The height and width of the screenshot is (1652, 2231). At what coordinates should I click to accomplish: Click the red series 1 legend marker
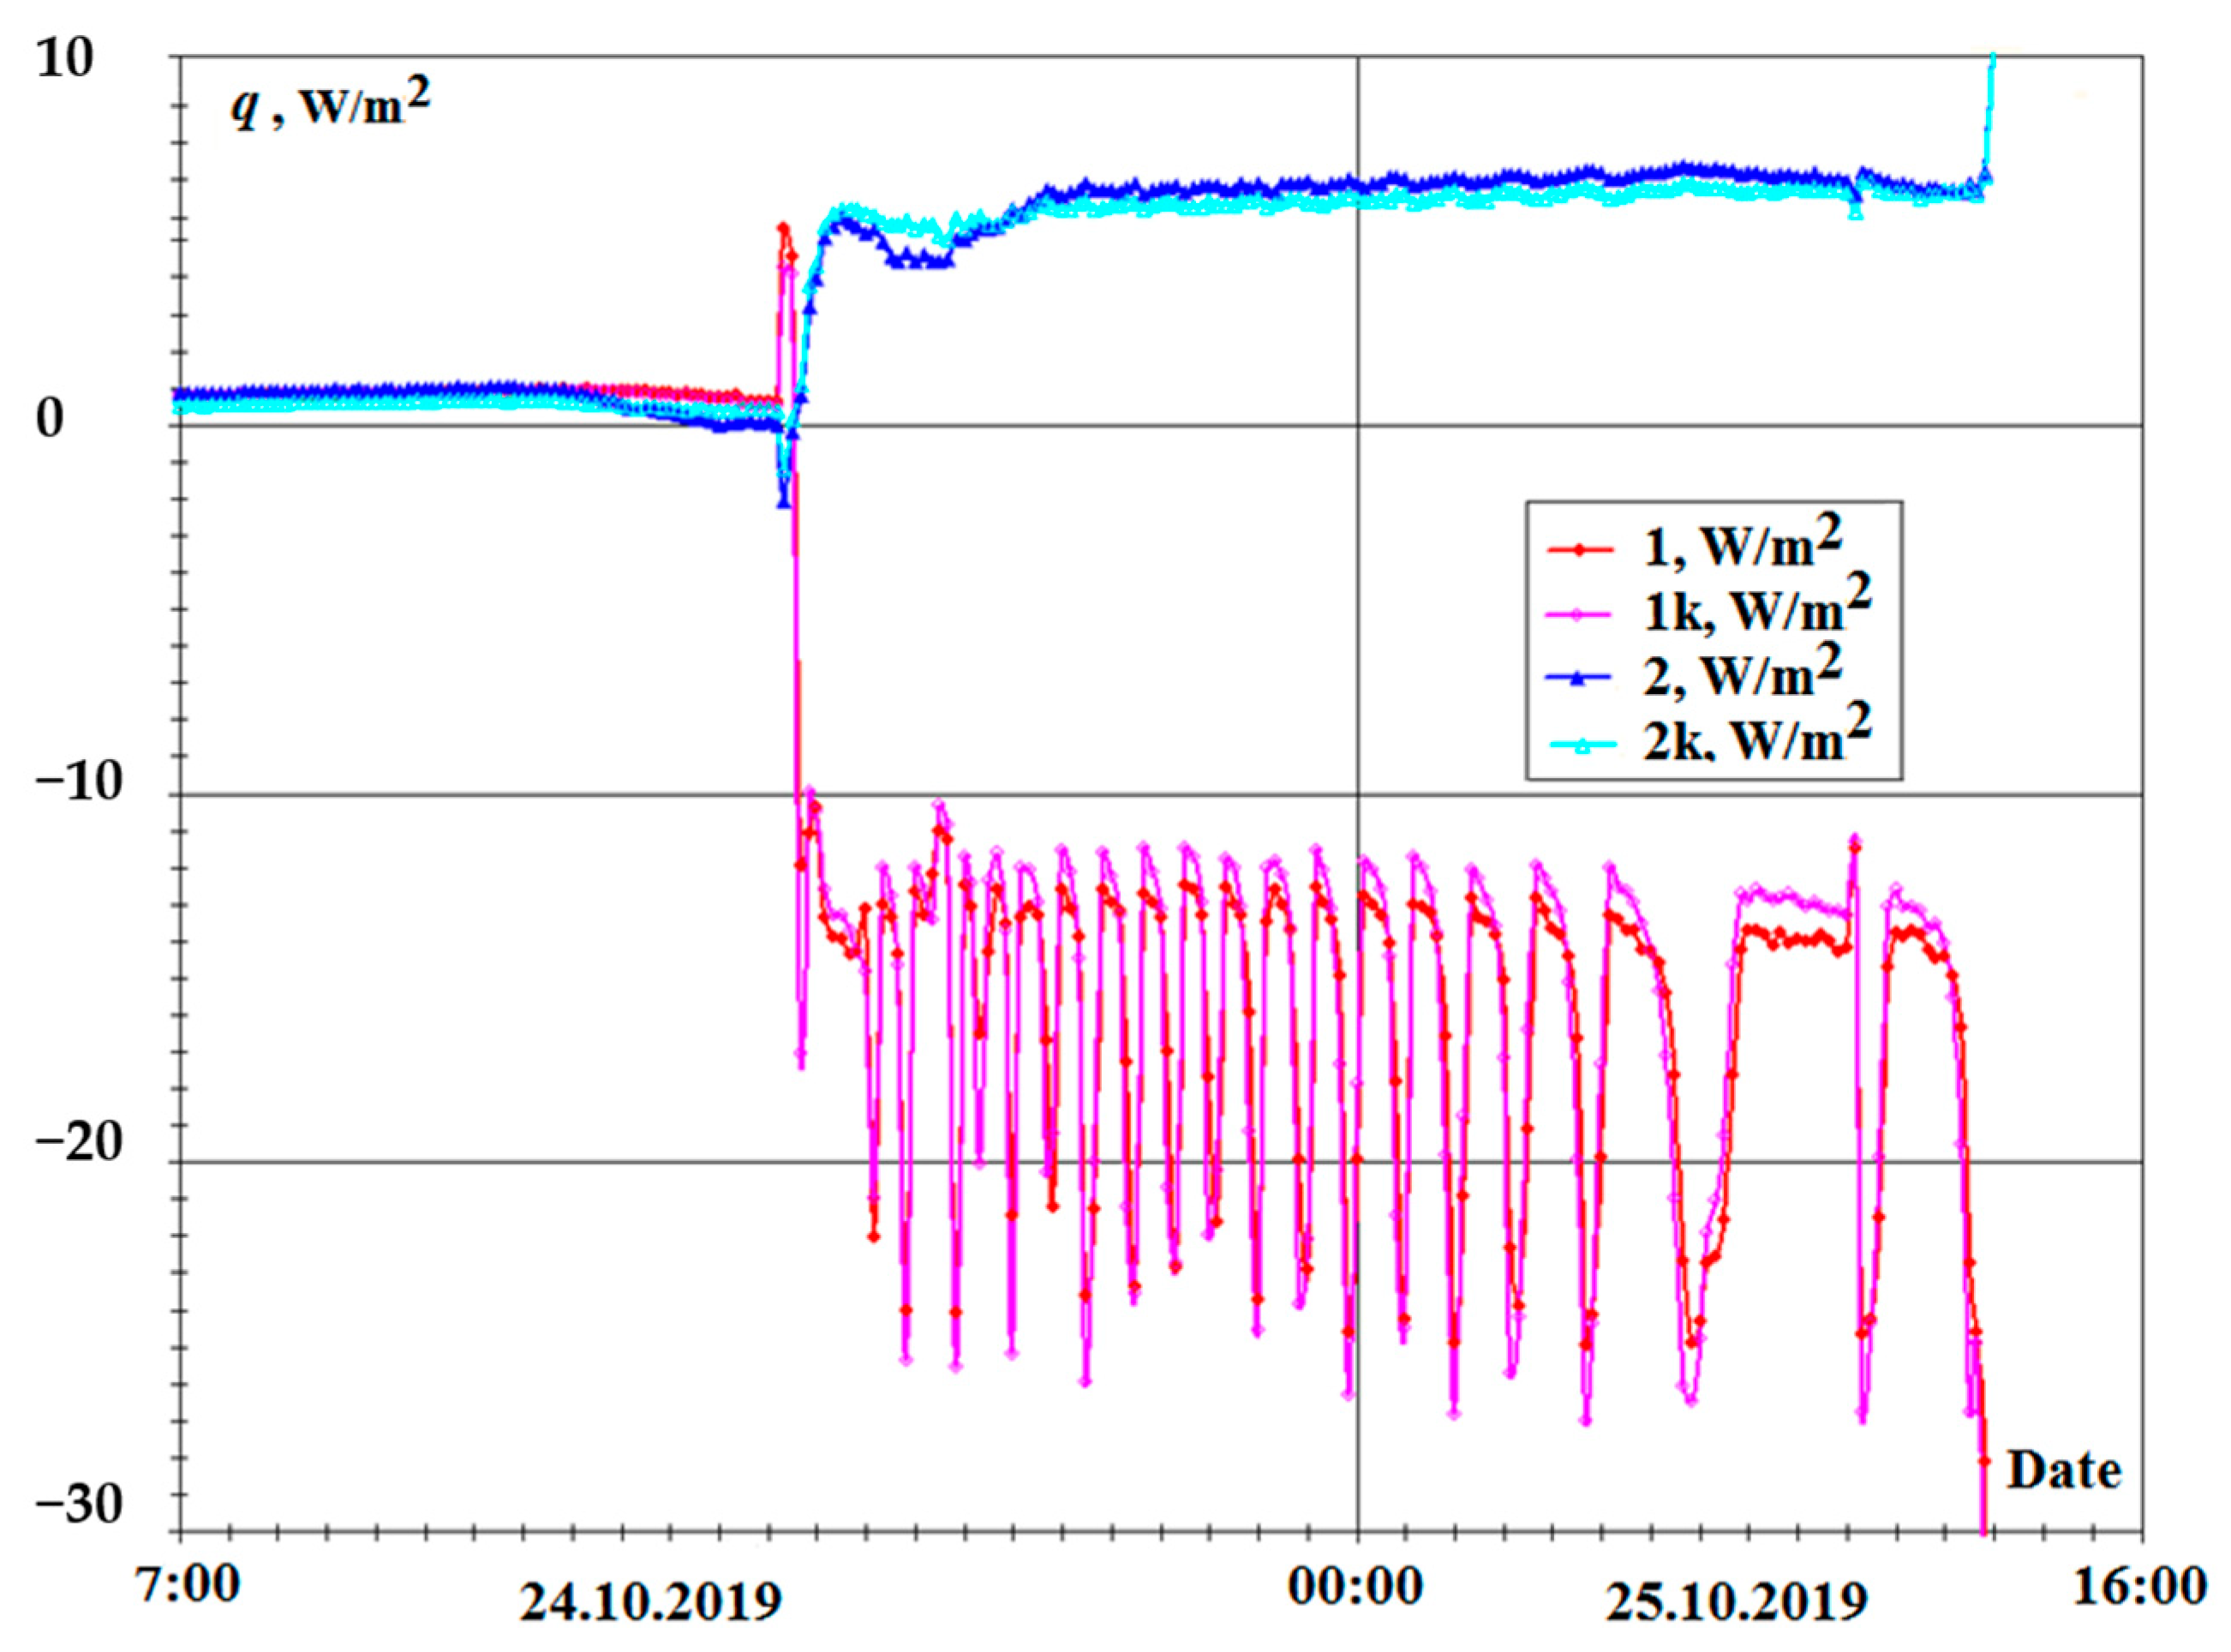1580,549
